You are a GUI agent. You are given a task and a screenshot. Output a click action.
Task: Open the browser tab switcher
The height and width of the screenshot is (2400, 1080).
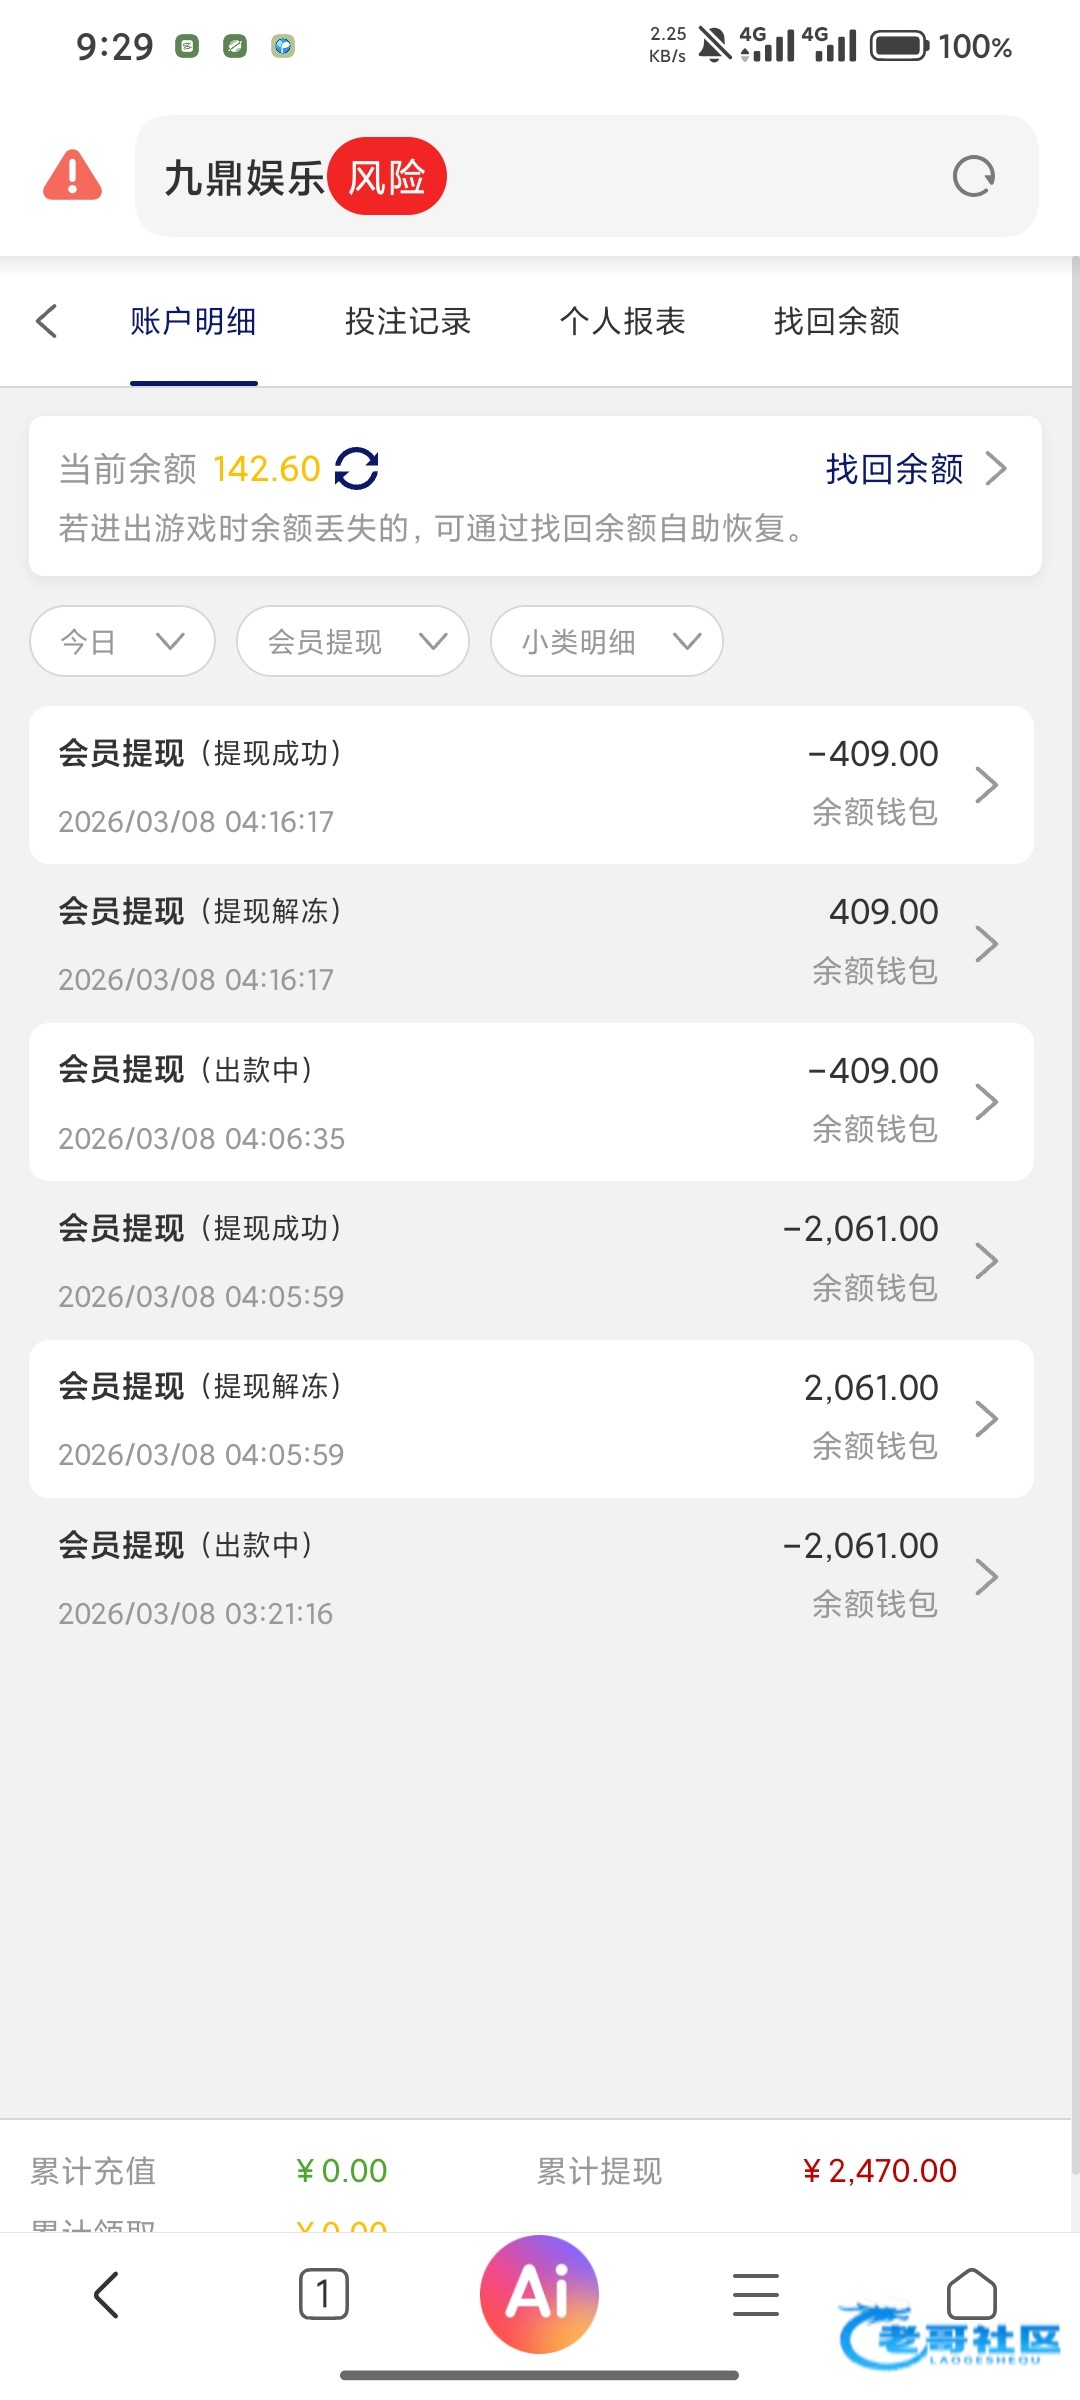tap(323, 2293)
